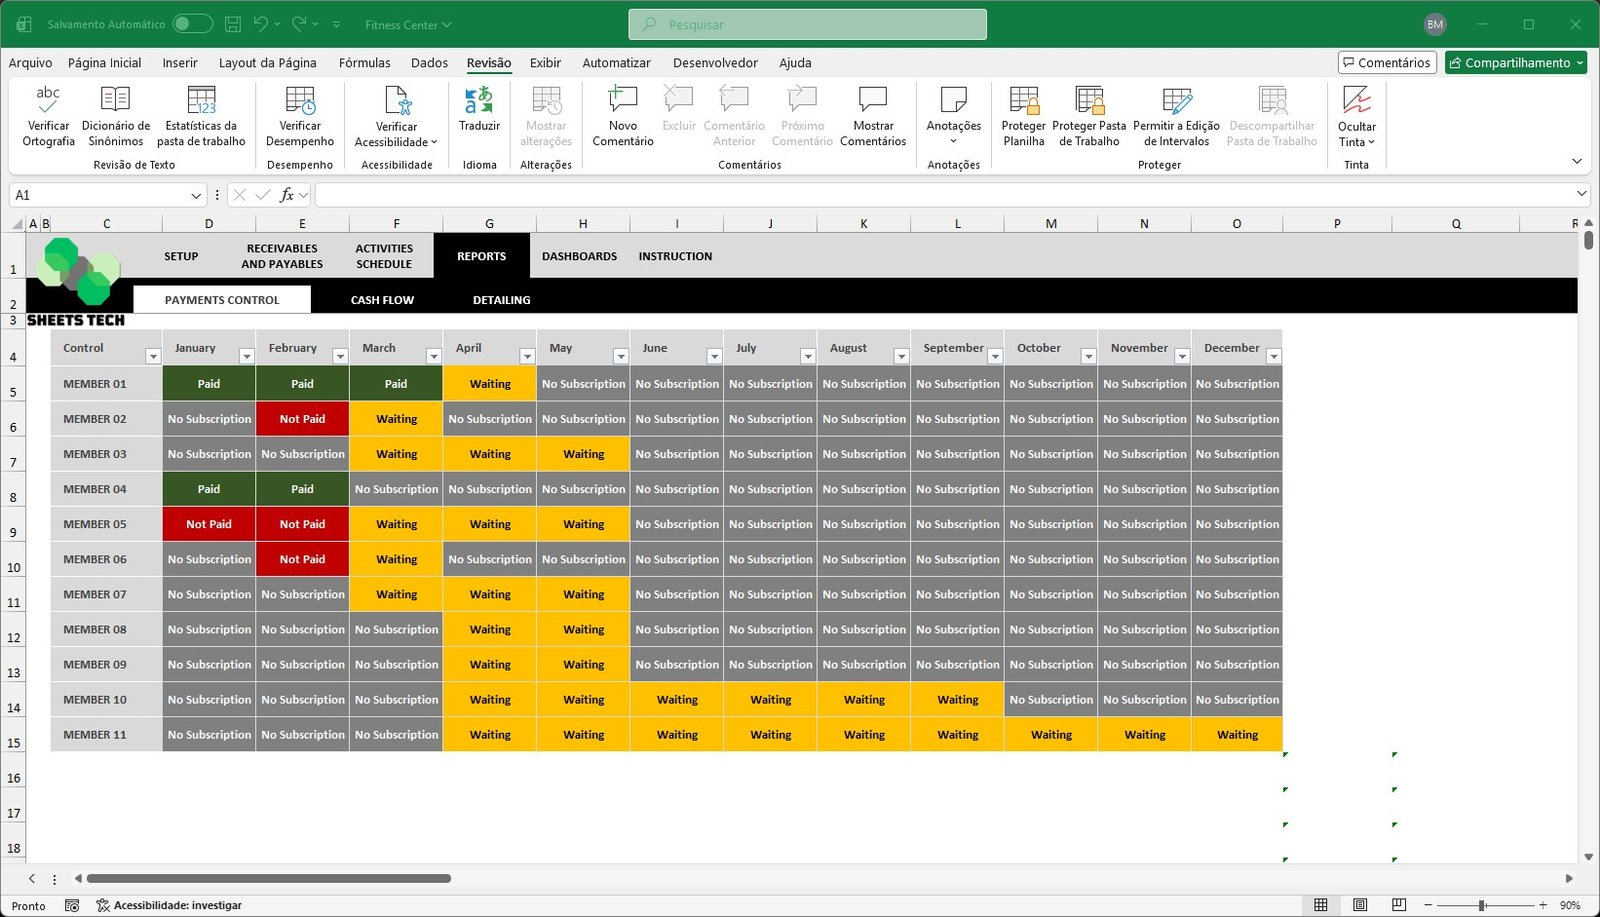Add a Novo Comentário
1600x917 pixels.
(x=622, y=100)
